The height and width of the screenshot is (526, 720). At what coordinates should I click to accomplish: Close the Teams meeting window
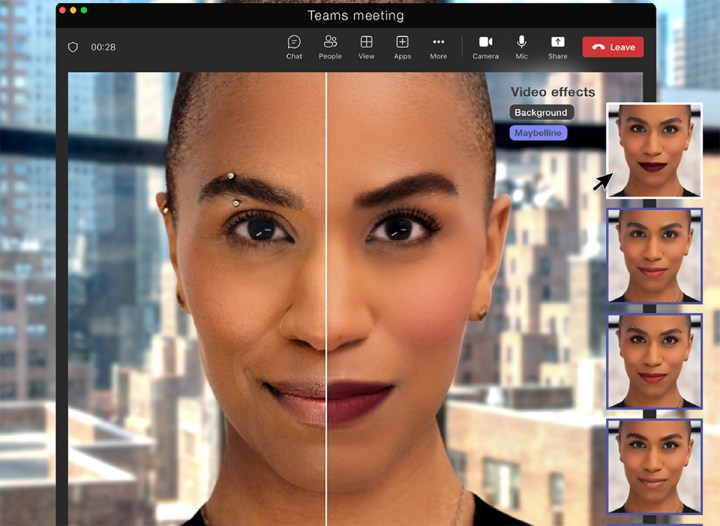[x=62, y=10]
